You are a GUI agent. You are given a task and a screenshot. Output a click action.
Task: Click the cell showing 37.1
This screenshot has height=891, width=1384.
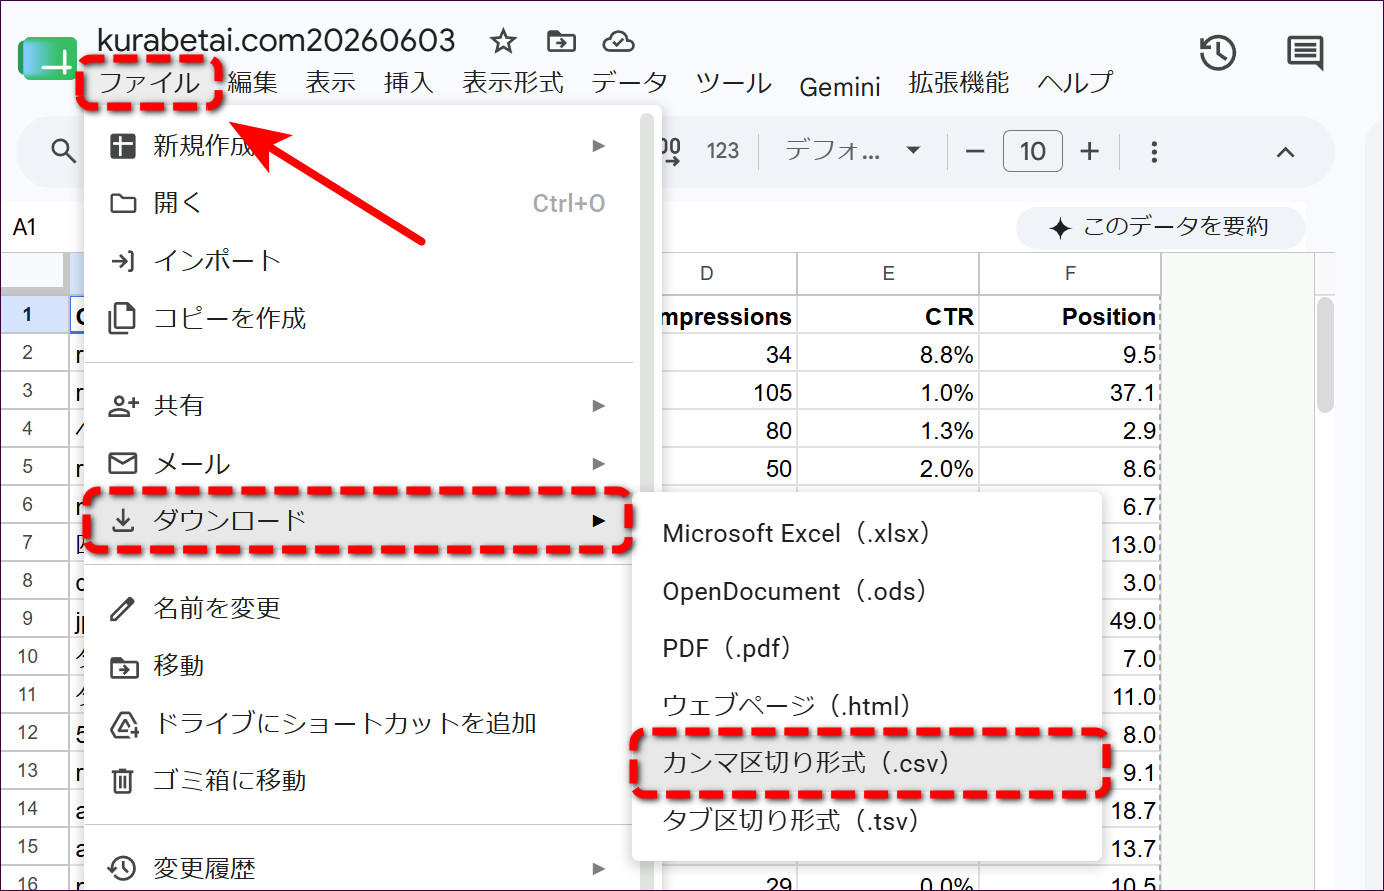(1070, 392)
